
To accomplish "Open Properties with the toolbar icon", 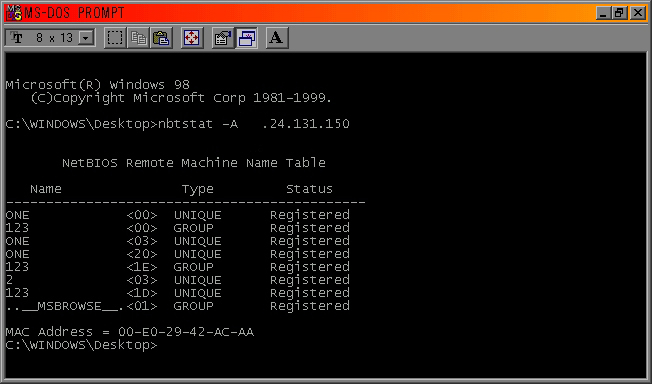I will click(223, 38).
